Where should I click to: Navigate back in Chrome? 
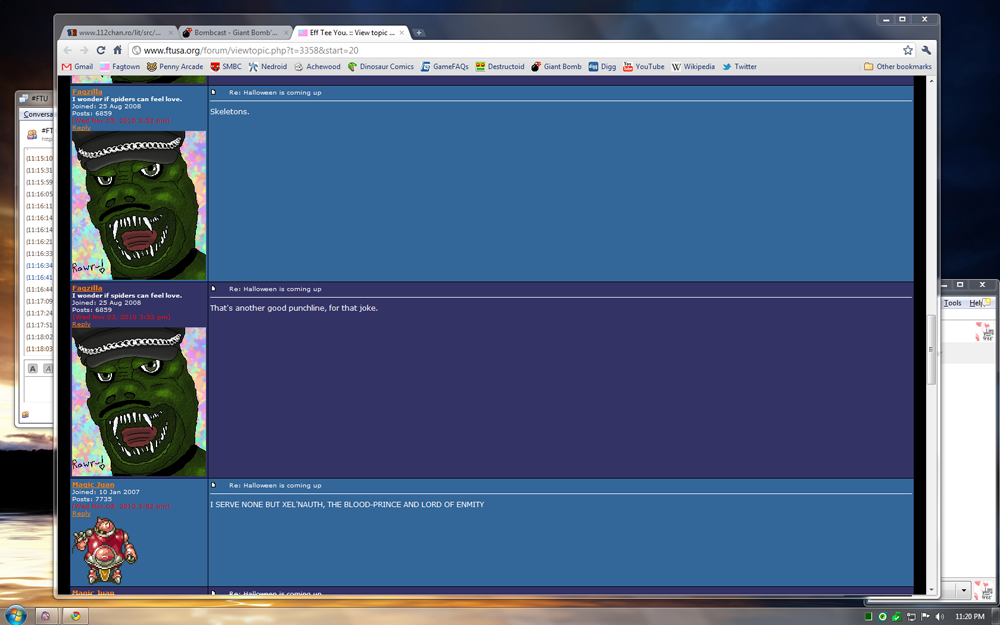(x=68, y=50)
